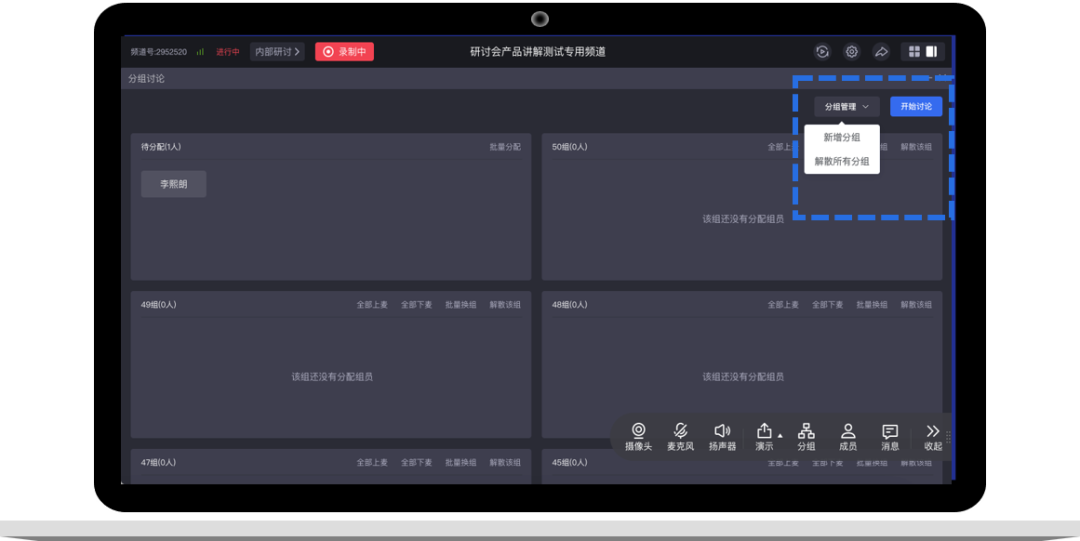This screenshot has height=541, width=1080.
Task: Select 新增分组 from the menu
Action: (x=842, y=138)
